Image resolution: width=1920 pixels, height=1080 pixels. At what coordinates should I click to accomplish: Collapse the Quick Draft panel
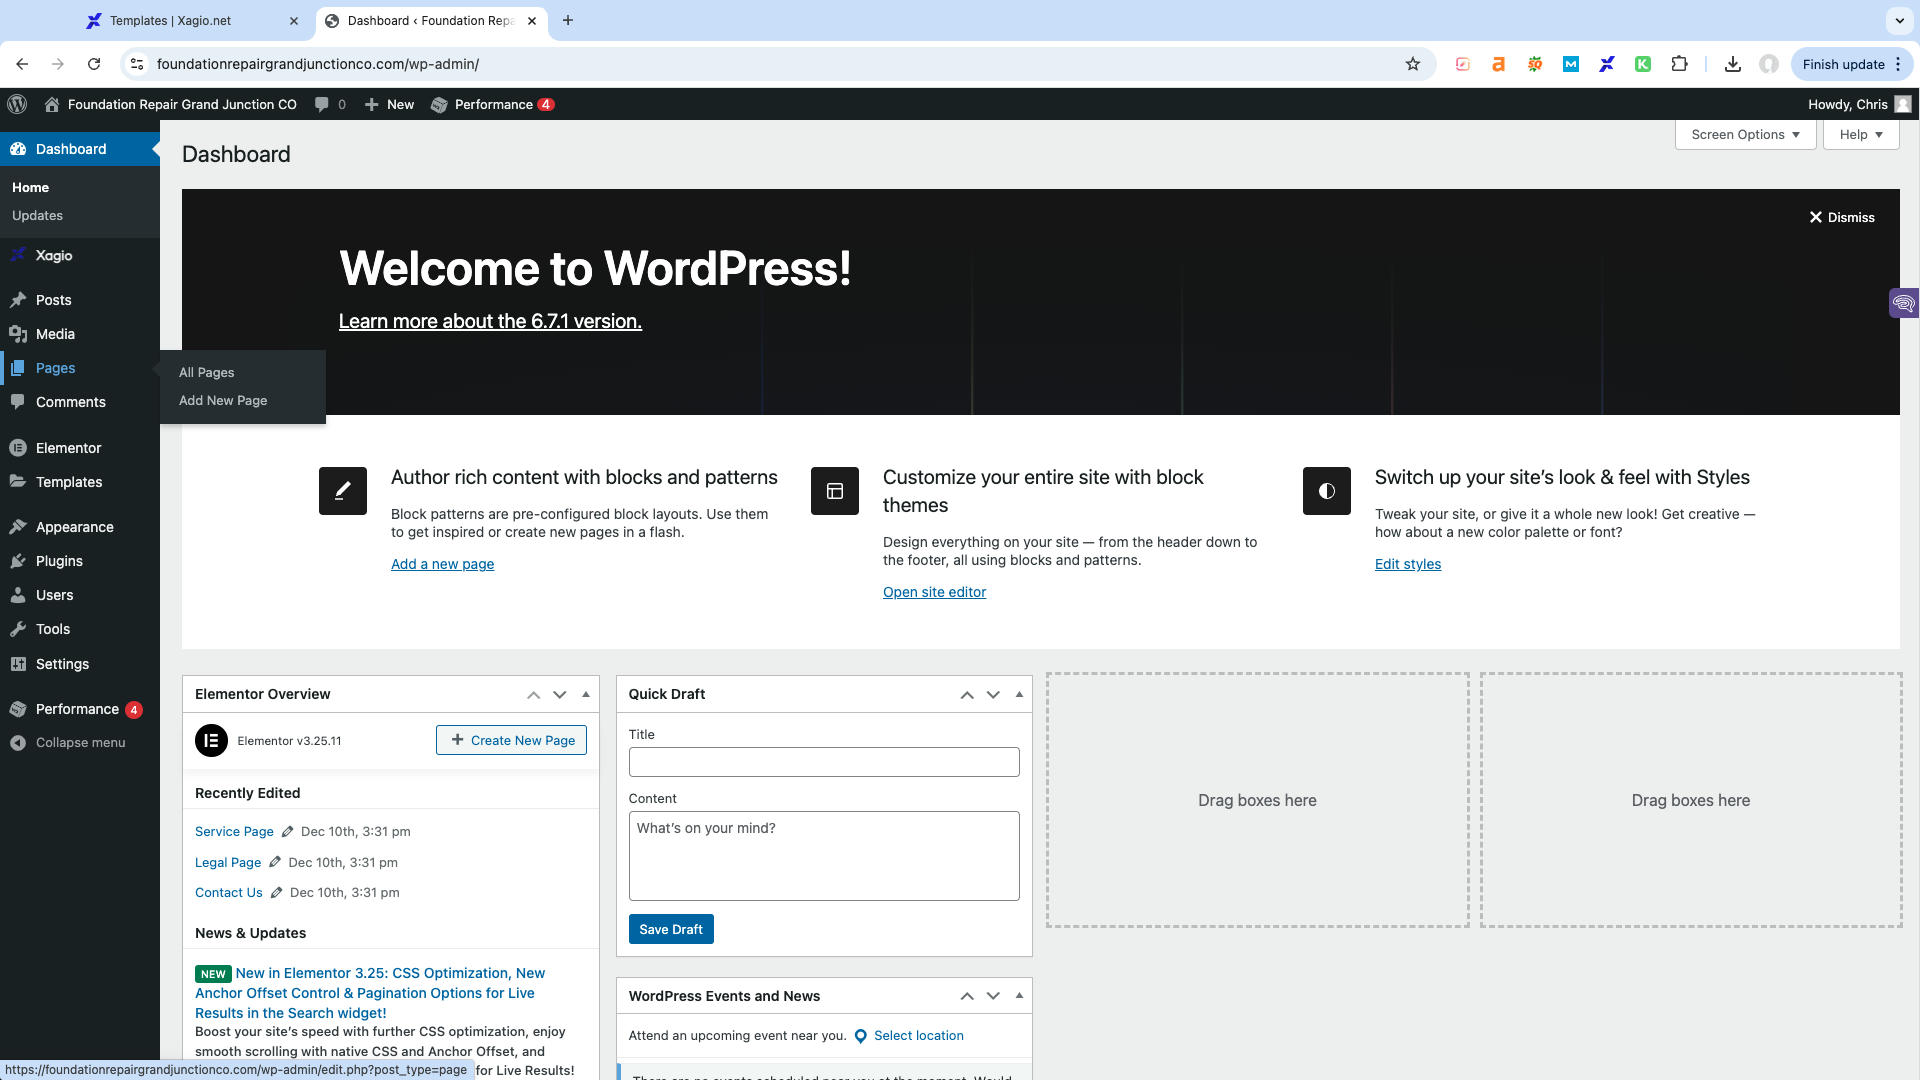tap(1019, 695)
